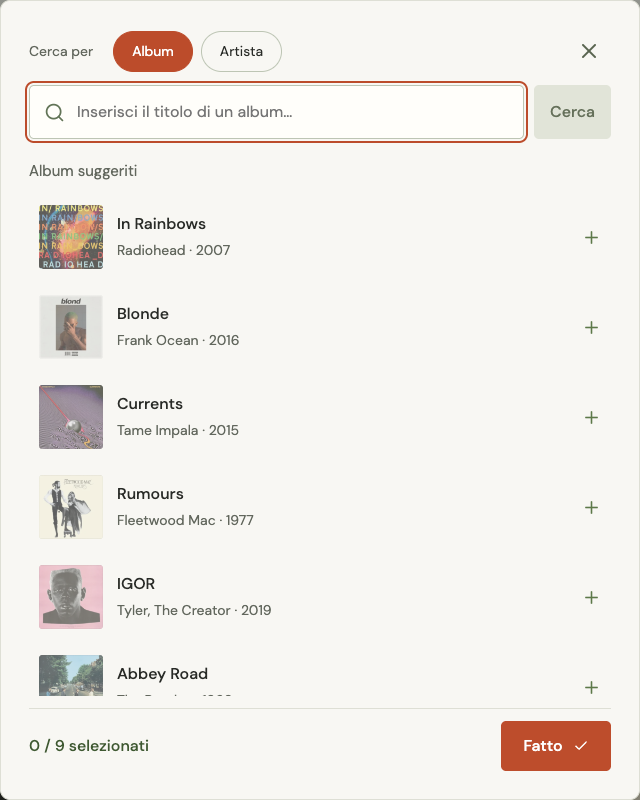Open the IGOR cover thumbnail
This screenshot has height=800, width=640.
(x=71, y=597)
